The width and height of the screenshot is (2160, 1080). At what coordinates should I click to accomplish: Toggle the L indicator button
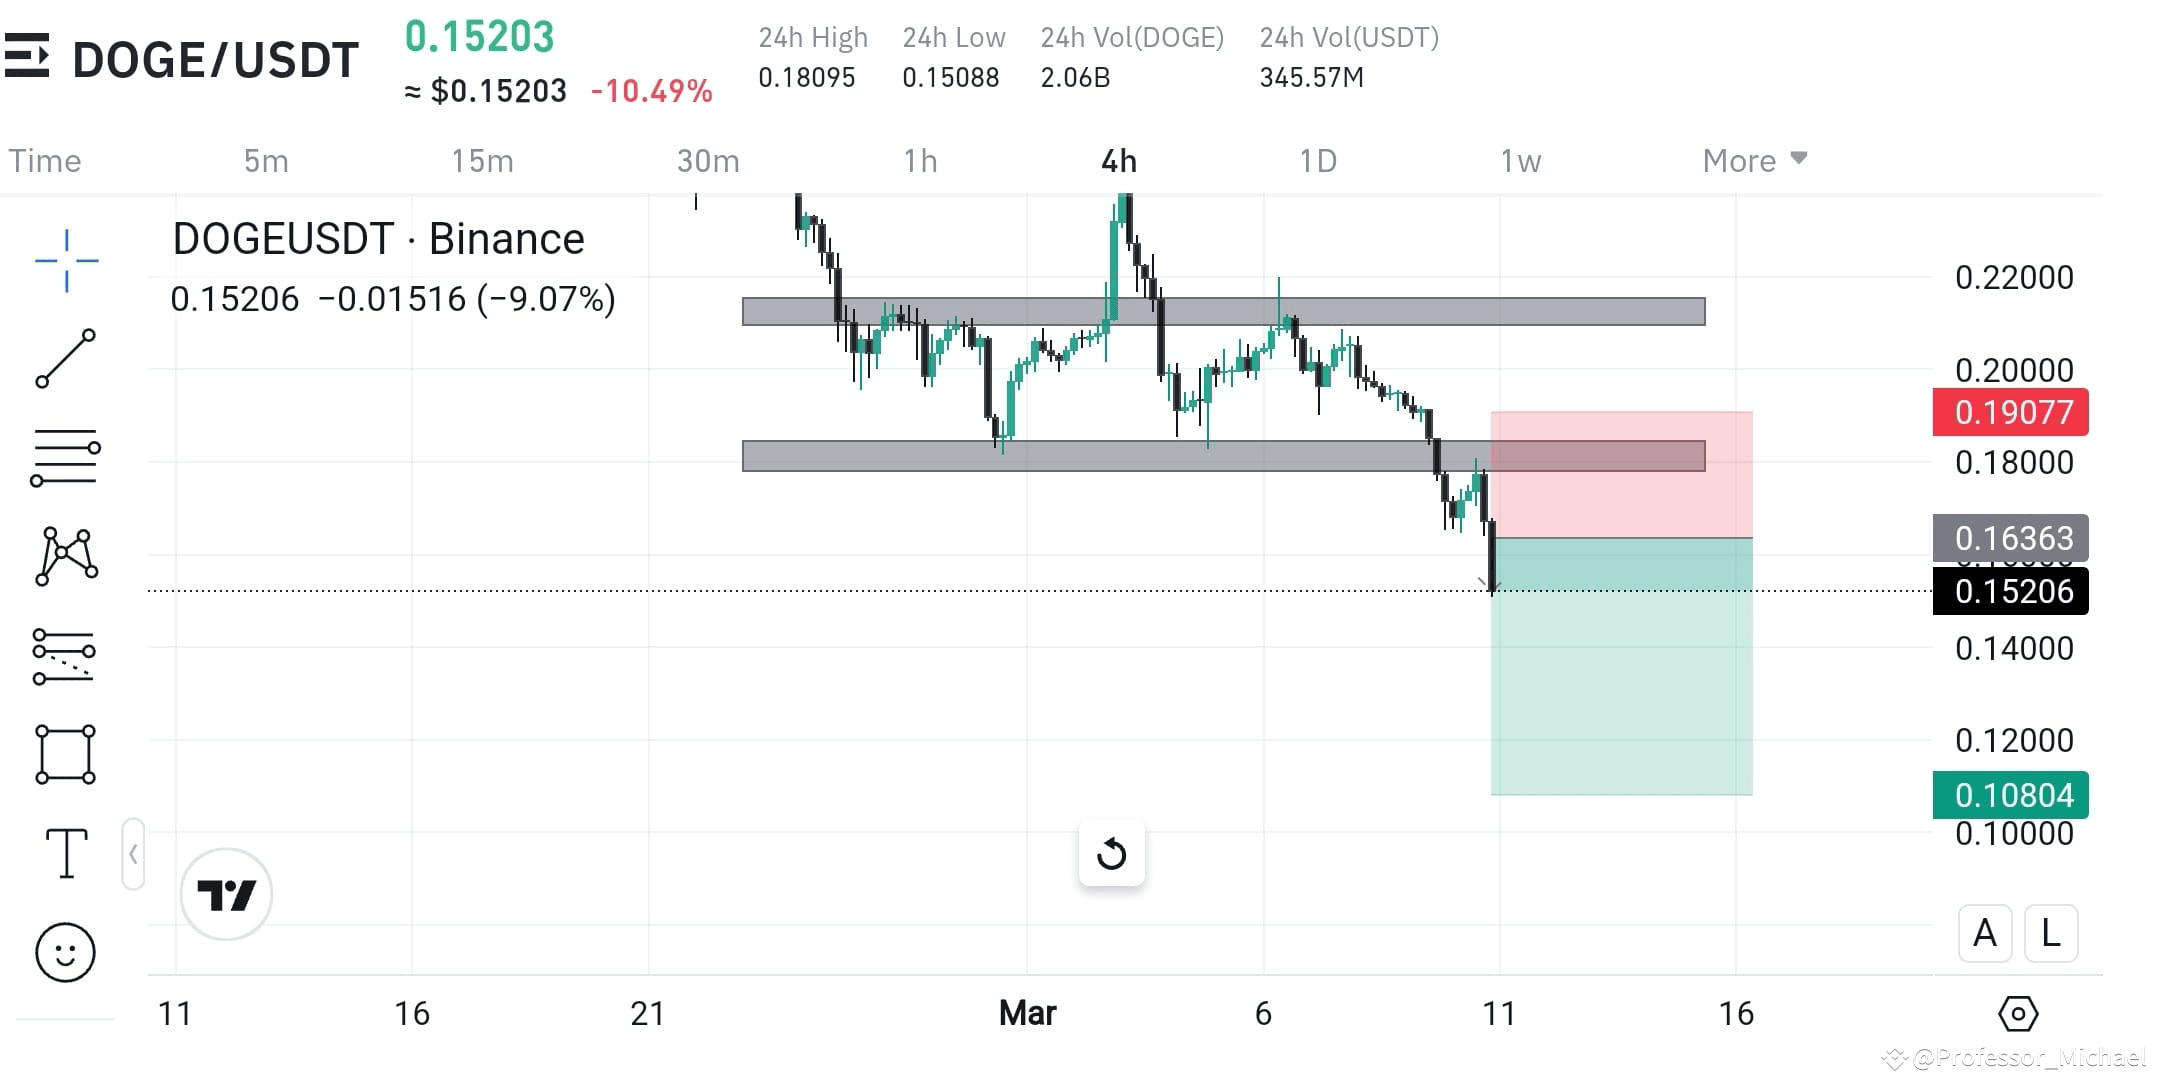tap(2051, 932)
